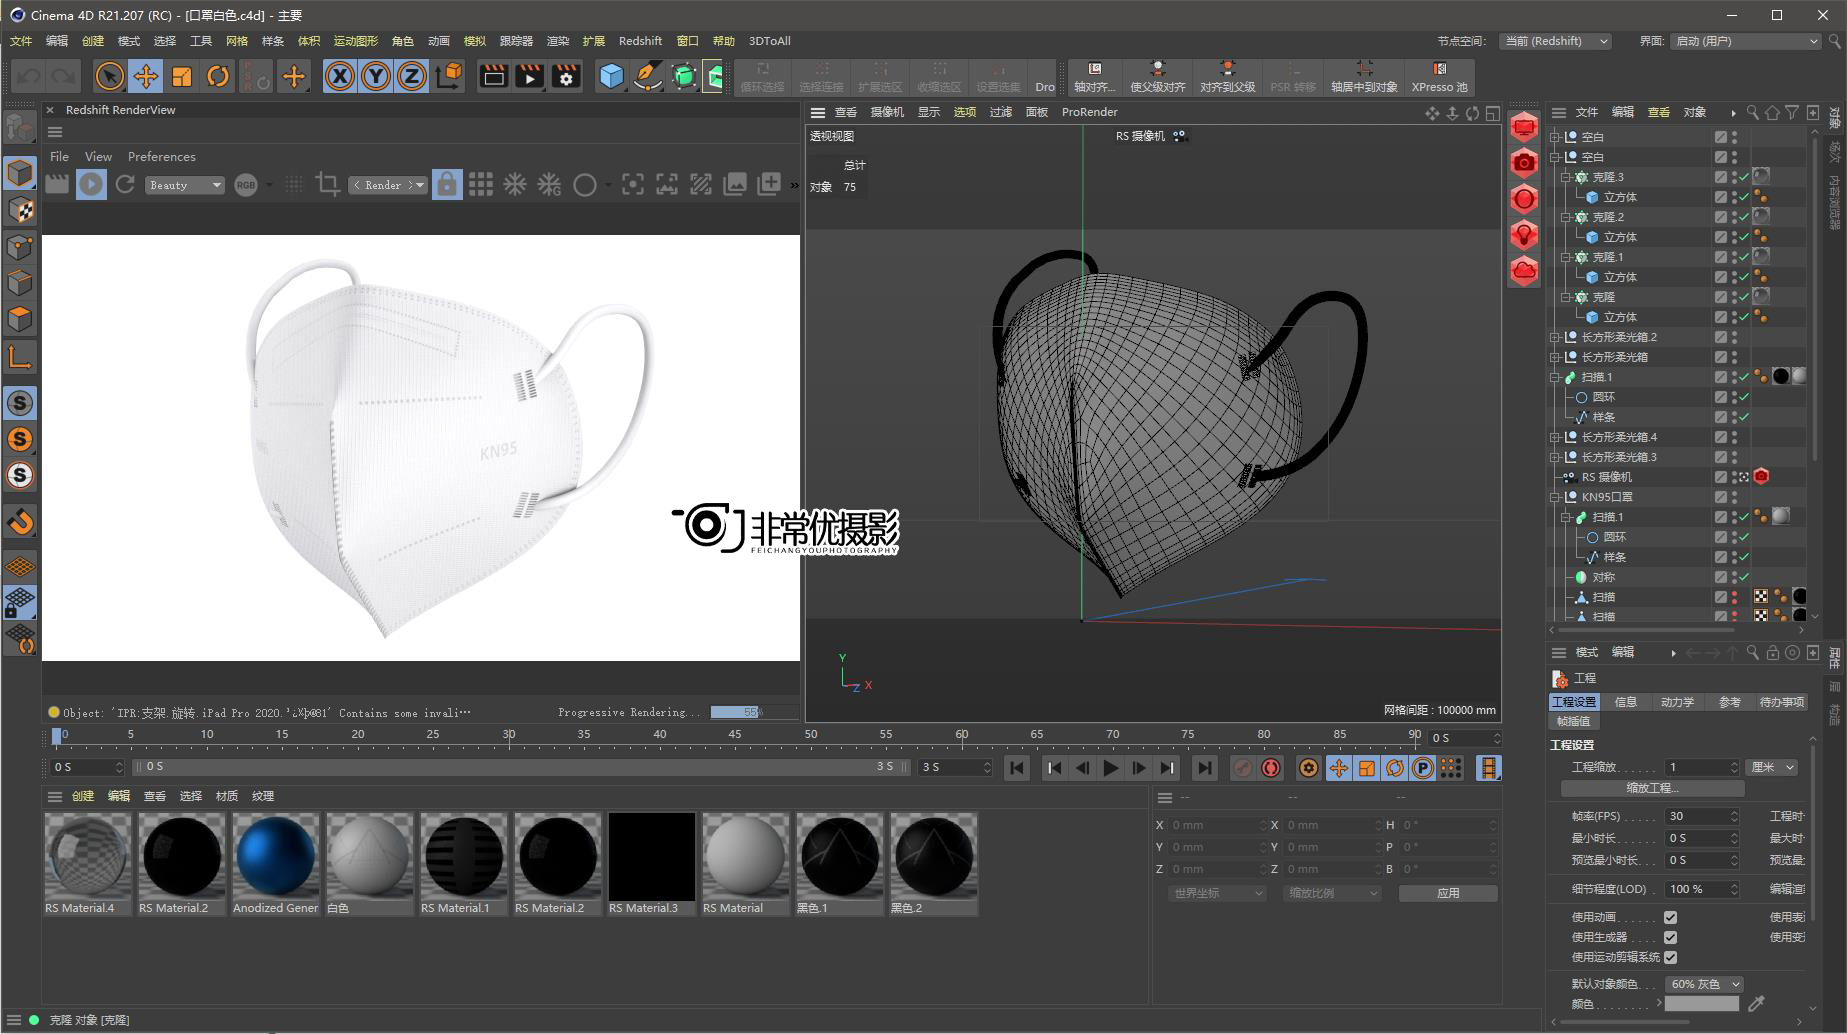Click the Cube primitive icon
The height and width of the screenshot is (1034, 1847).
611,76
